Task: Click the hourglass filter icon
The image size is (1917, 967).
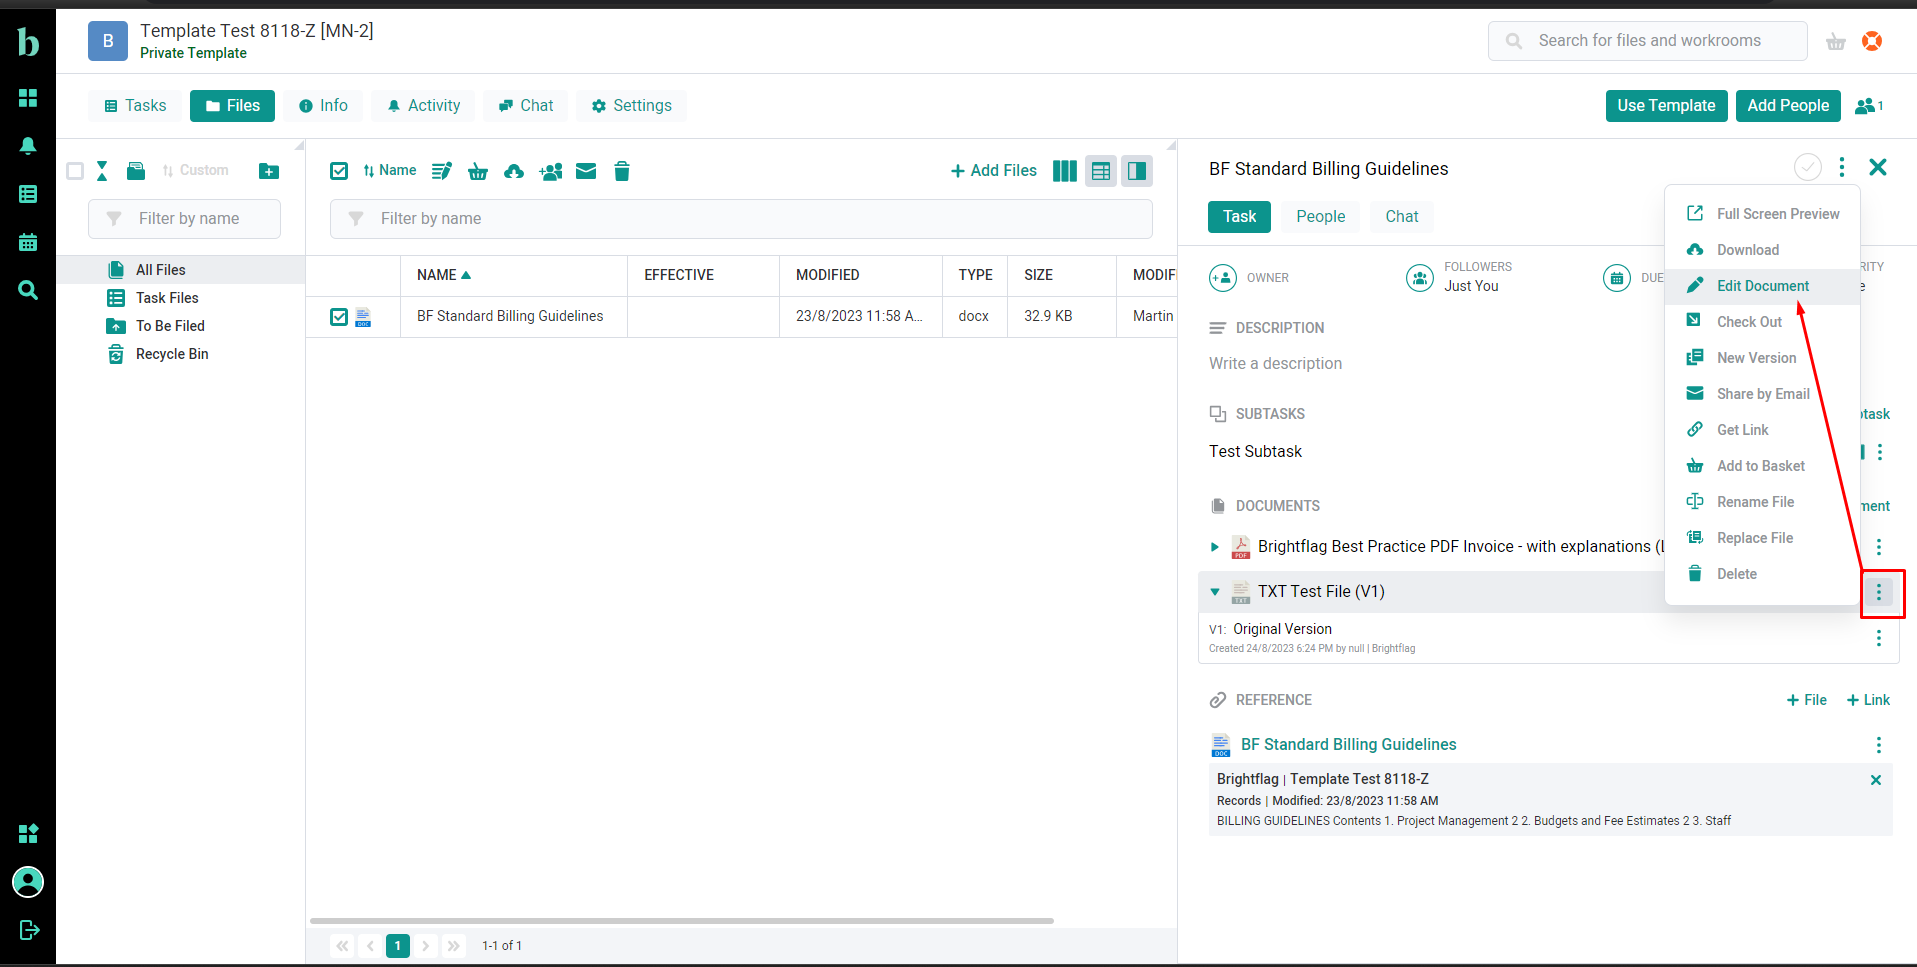Action: tap(102, 171)
